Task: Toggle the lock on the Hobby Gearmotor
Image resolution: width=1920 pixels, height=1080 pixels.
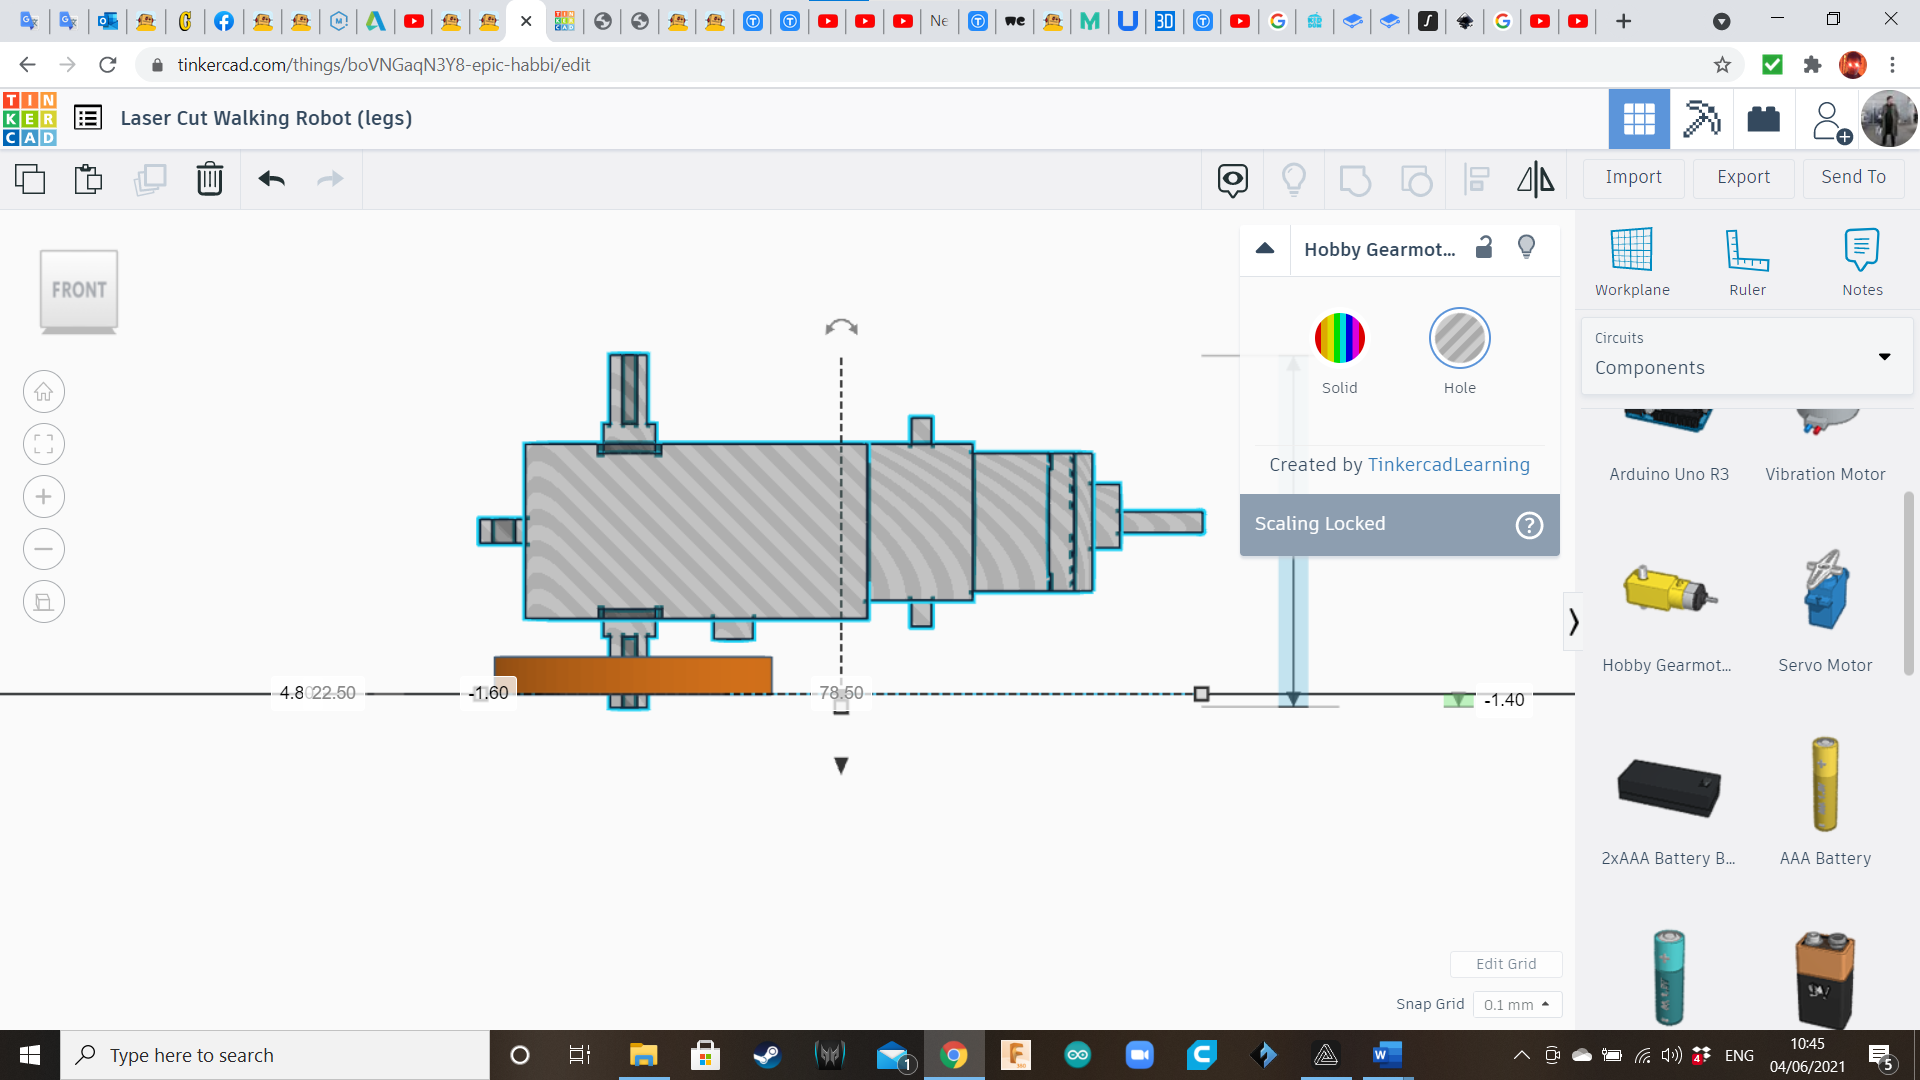Action: pyautogui.click(x=1483, y=247)
